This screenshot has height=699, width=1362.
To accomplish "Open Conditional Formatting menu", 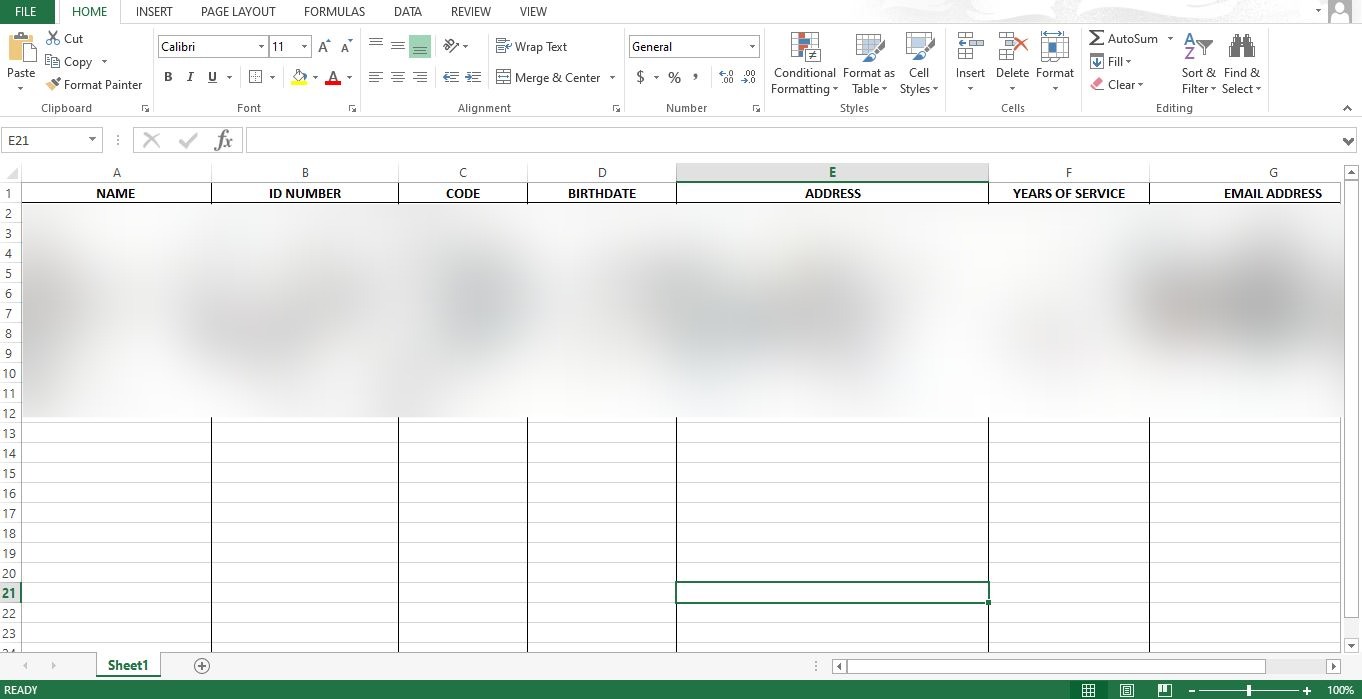I will point(805,64).
